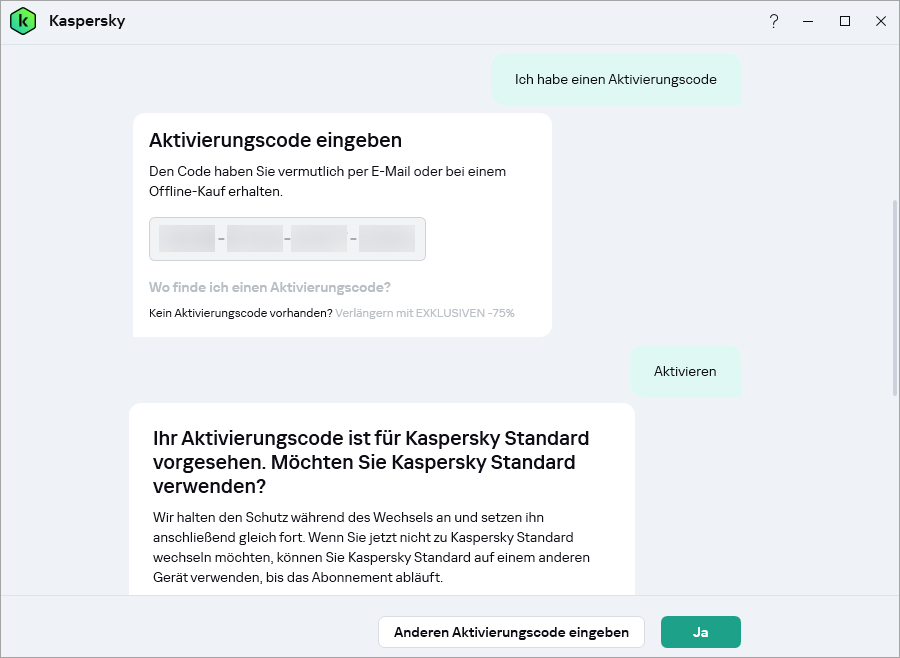Viewport: 900px width, 658px height.
Task: Maximize the Kaspersky window
Action: click(x=845, y=21)
